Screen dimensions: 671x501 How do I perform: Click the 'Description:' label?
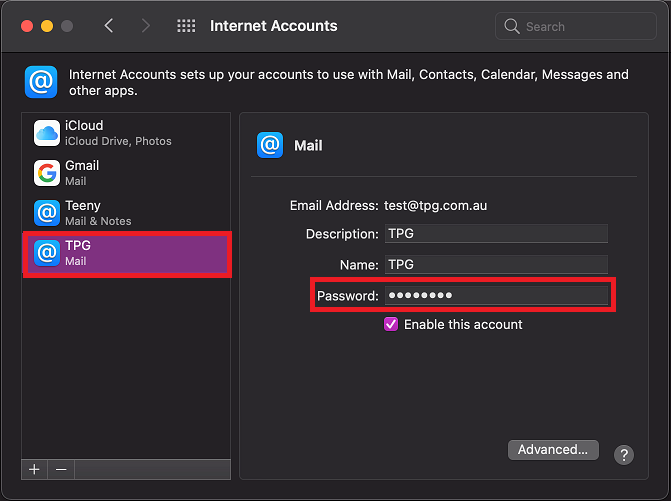pyautogui.click(x=342, y=234)
